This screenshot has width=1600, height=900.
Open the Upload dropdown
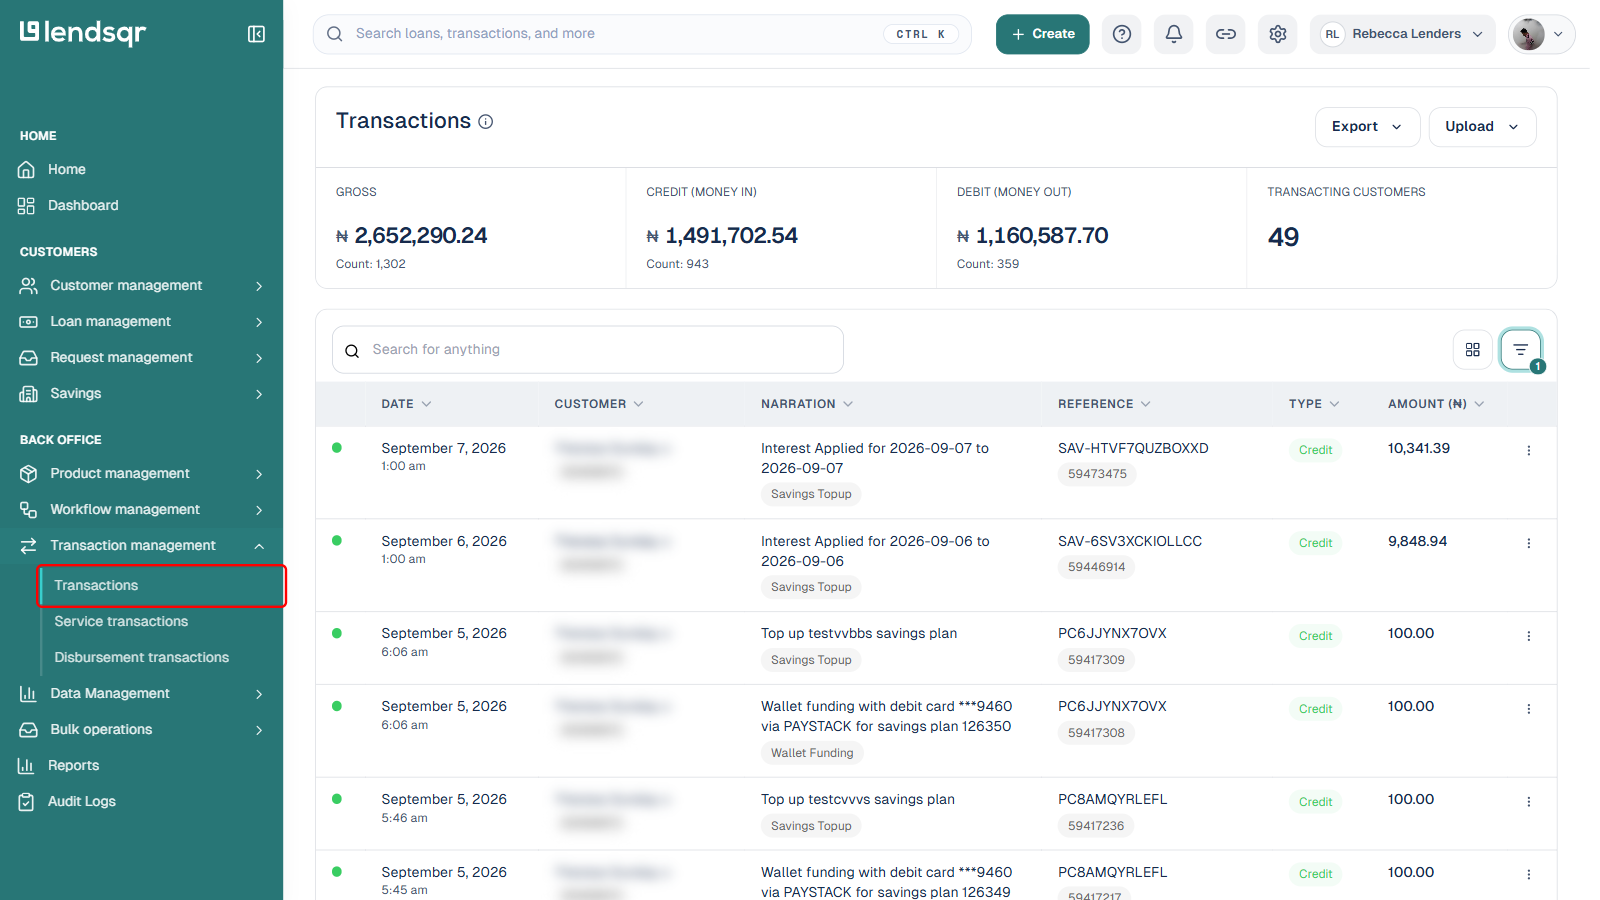point(1483,127)
